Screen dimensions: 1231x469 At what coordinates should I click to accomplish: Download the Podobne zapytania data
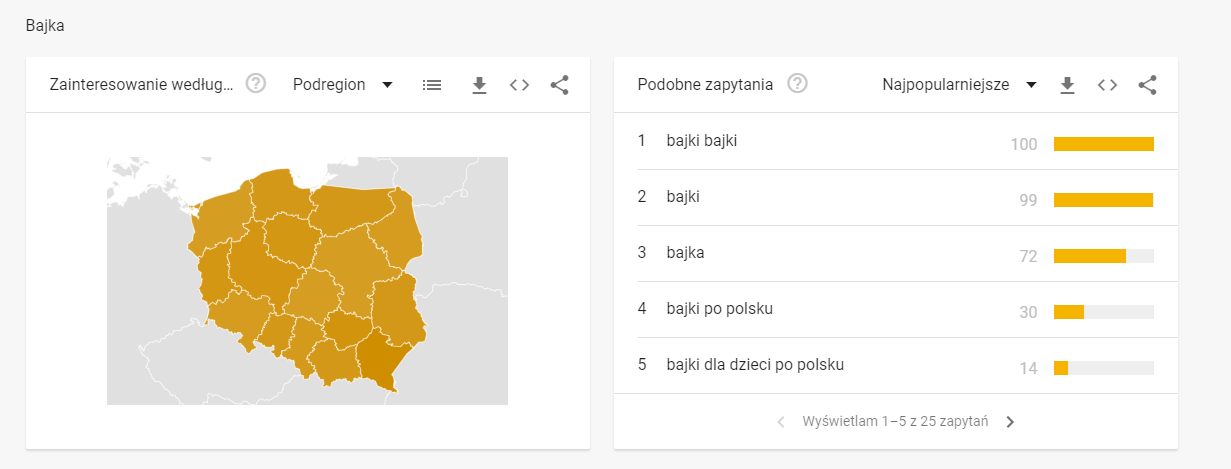click(x=1067, y=85)
